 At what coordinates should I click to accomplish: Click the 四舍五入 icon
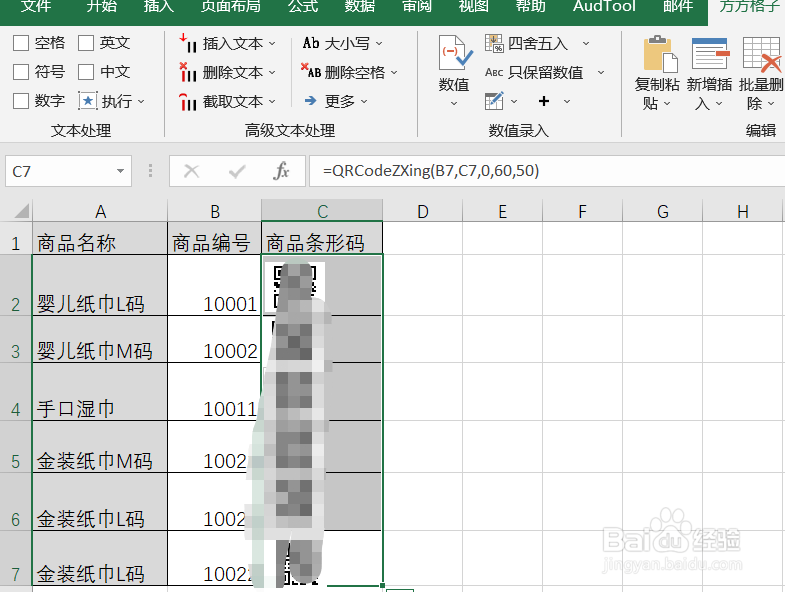494,44
